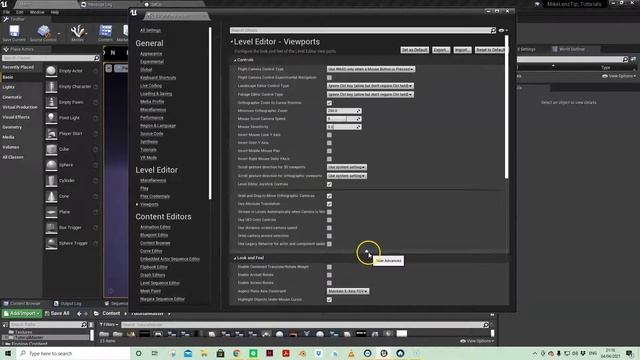The height and width of the screenshot is (360, 640).
Task: Toggle Use Absolute Translation checkbox
Action: pyautogui.click(x=329, y=204)
